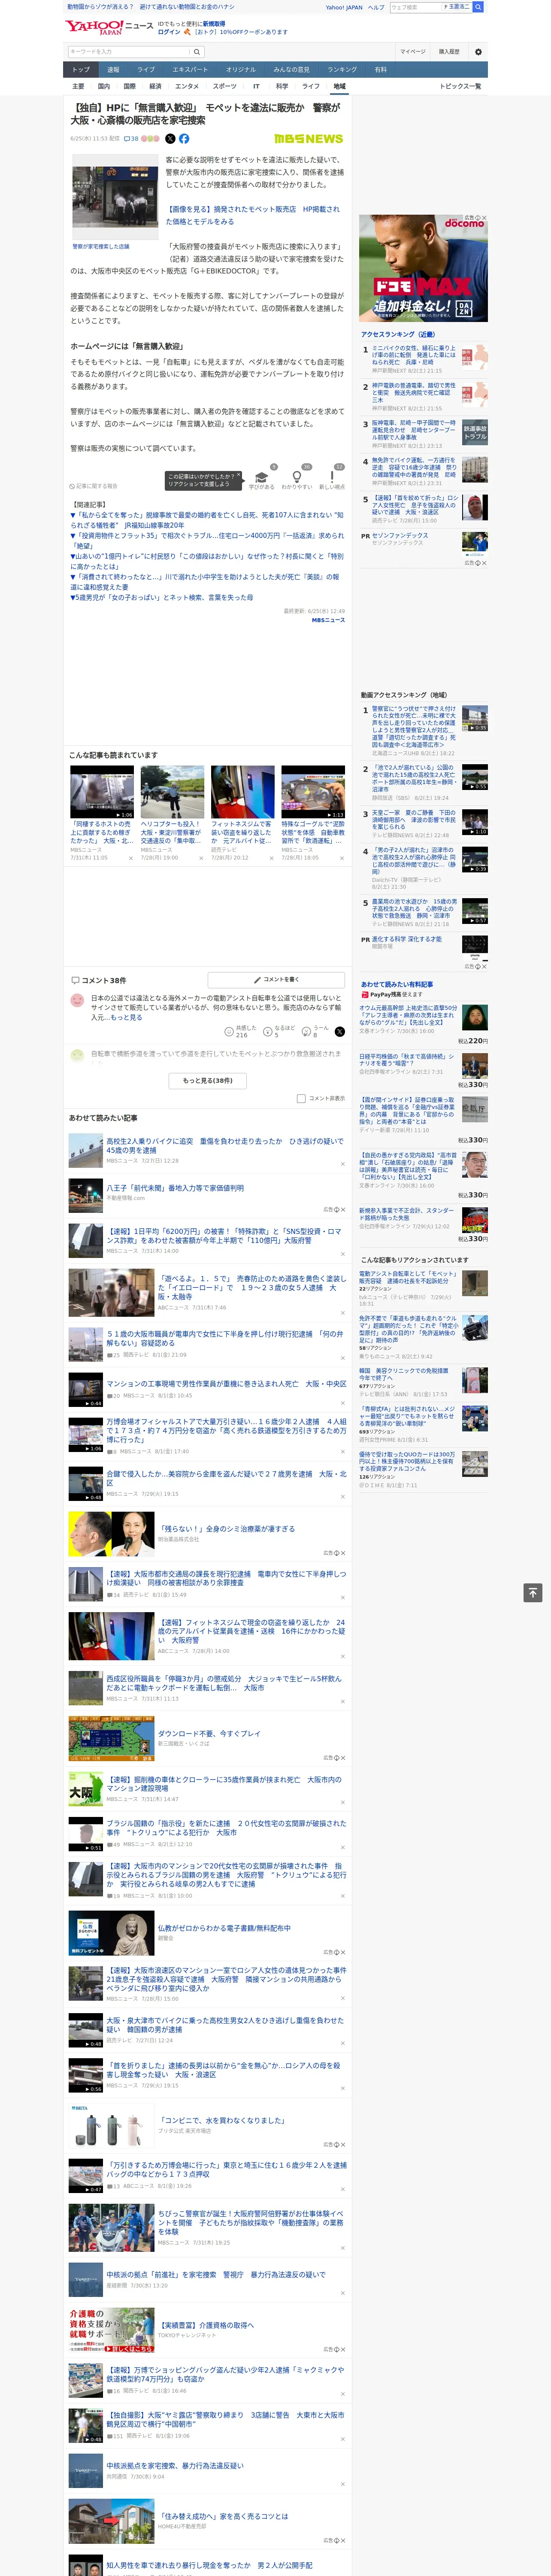
Task: Select the 有料 navigation tab
Action: coord(380,70)
